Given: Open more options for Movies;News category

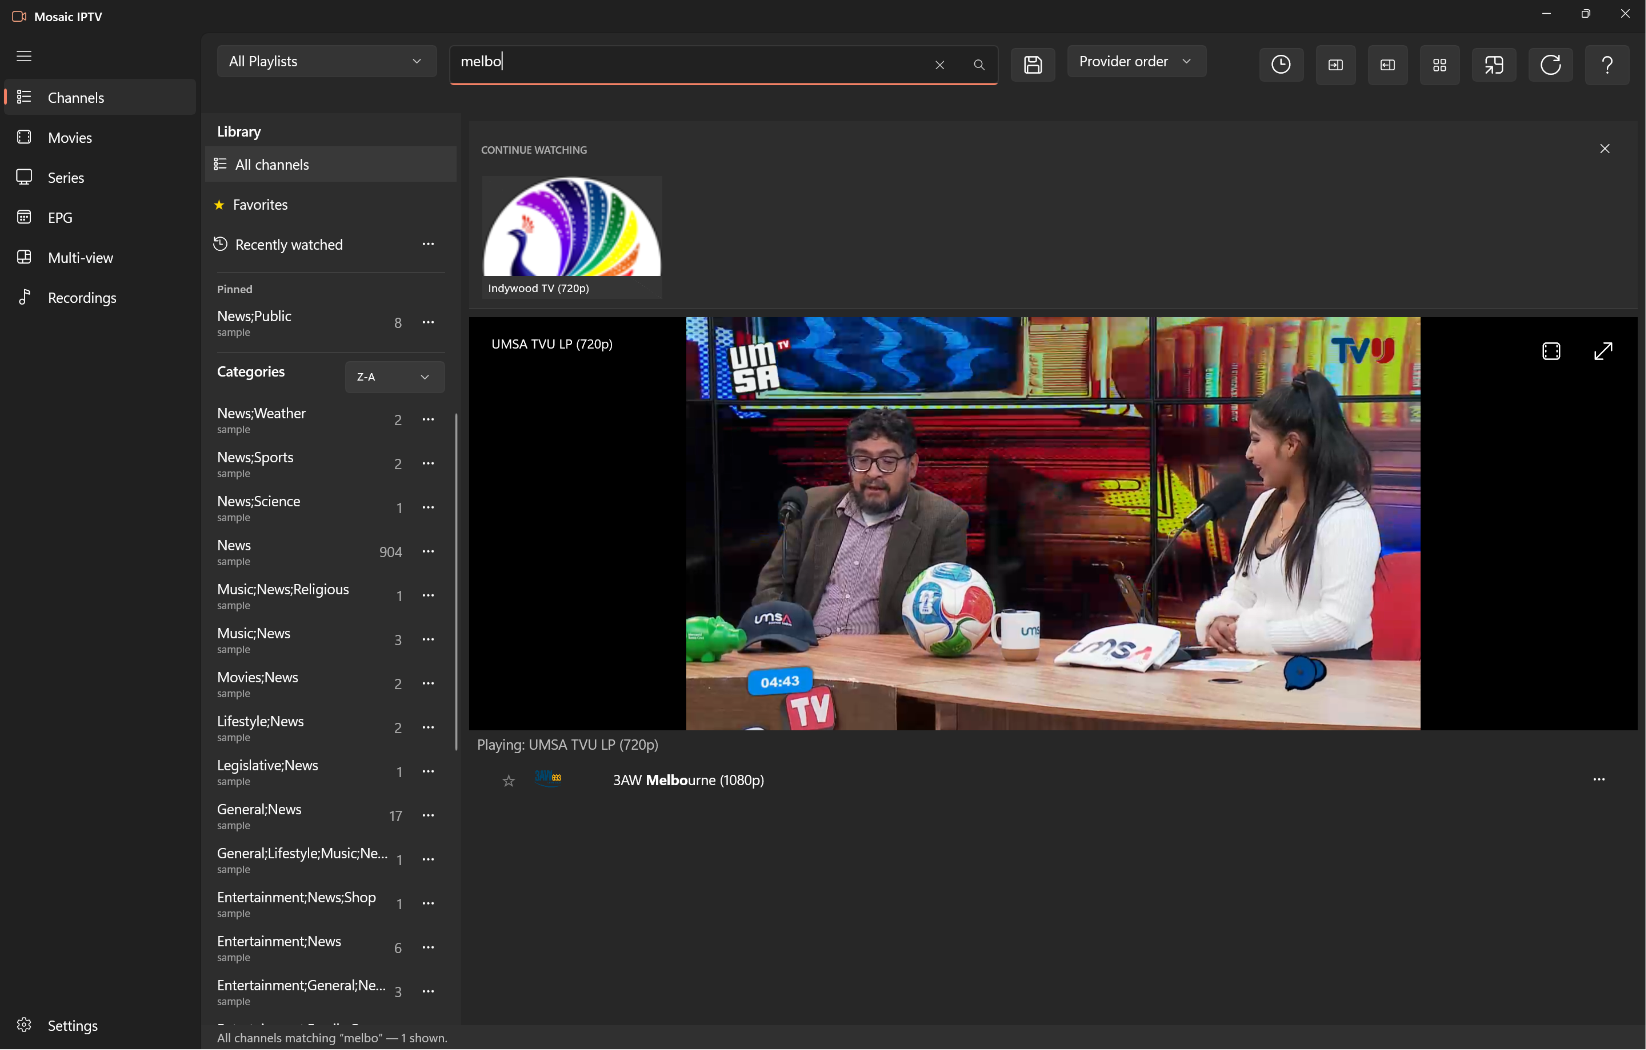Looking at the screenshot, I should click(428, 684).
